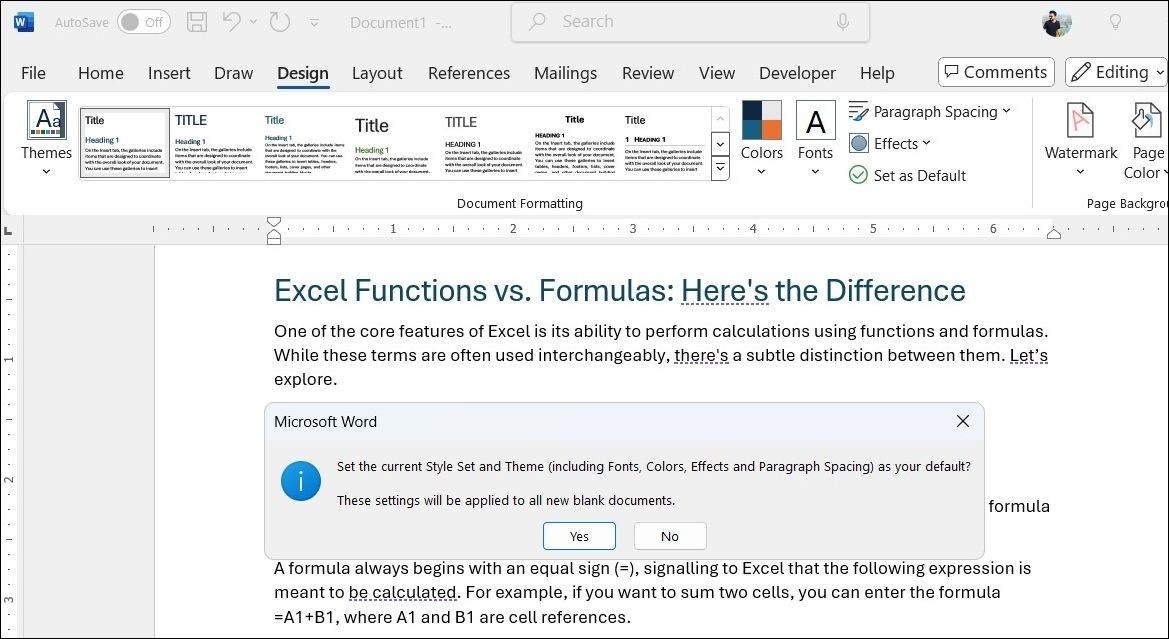The width and height of the screenshot is (1169, 639).
Task: Expand the style set gallery more arrow
Action: coord(720,168)
